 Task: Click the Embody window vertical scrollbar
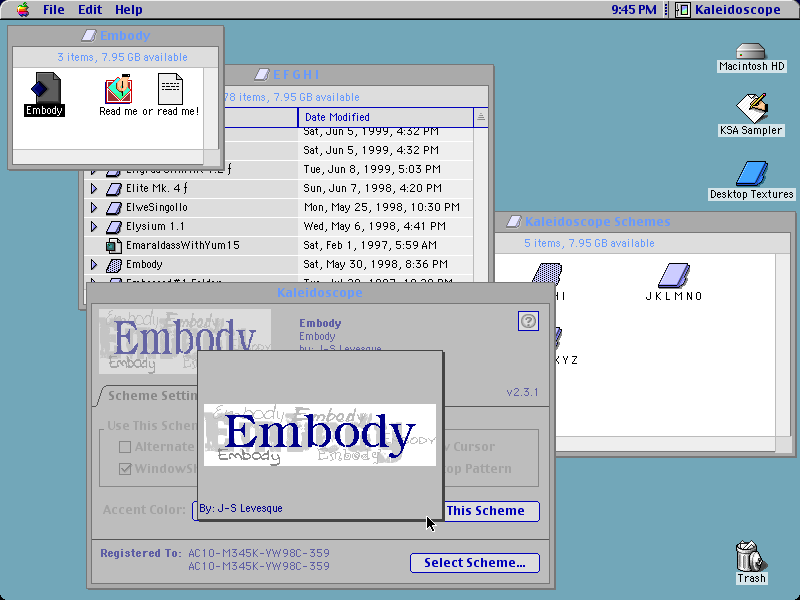coord(211,108)
